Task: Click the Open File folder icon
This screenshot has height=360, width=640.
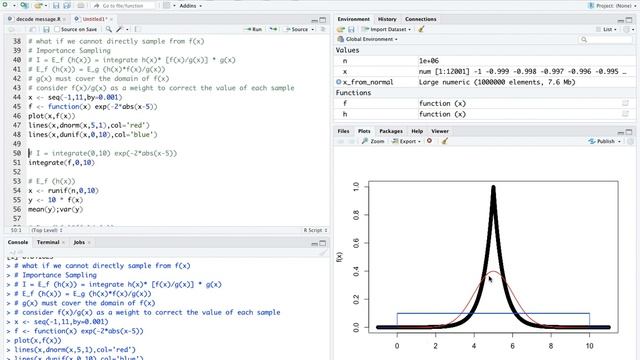Action: click(38, 6)
